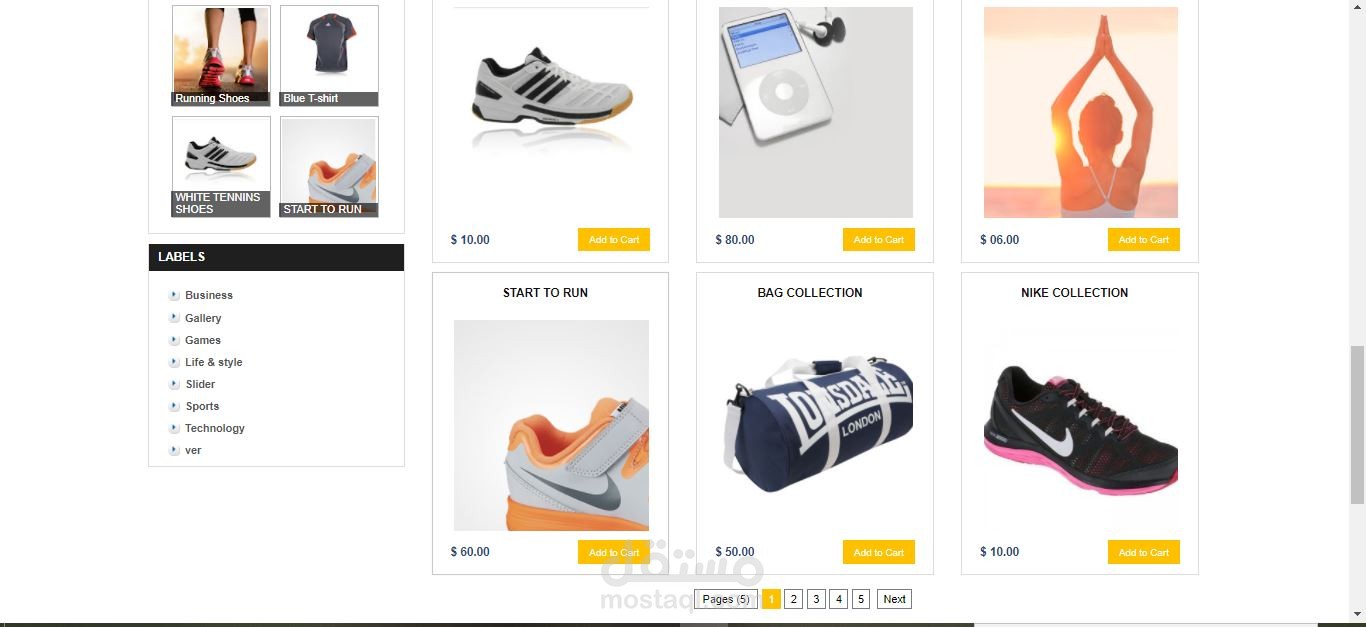This screenshot has width=1366, height=627.
Task: Click the Next pagination button
Action: 894,599
